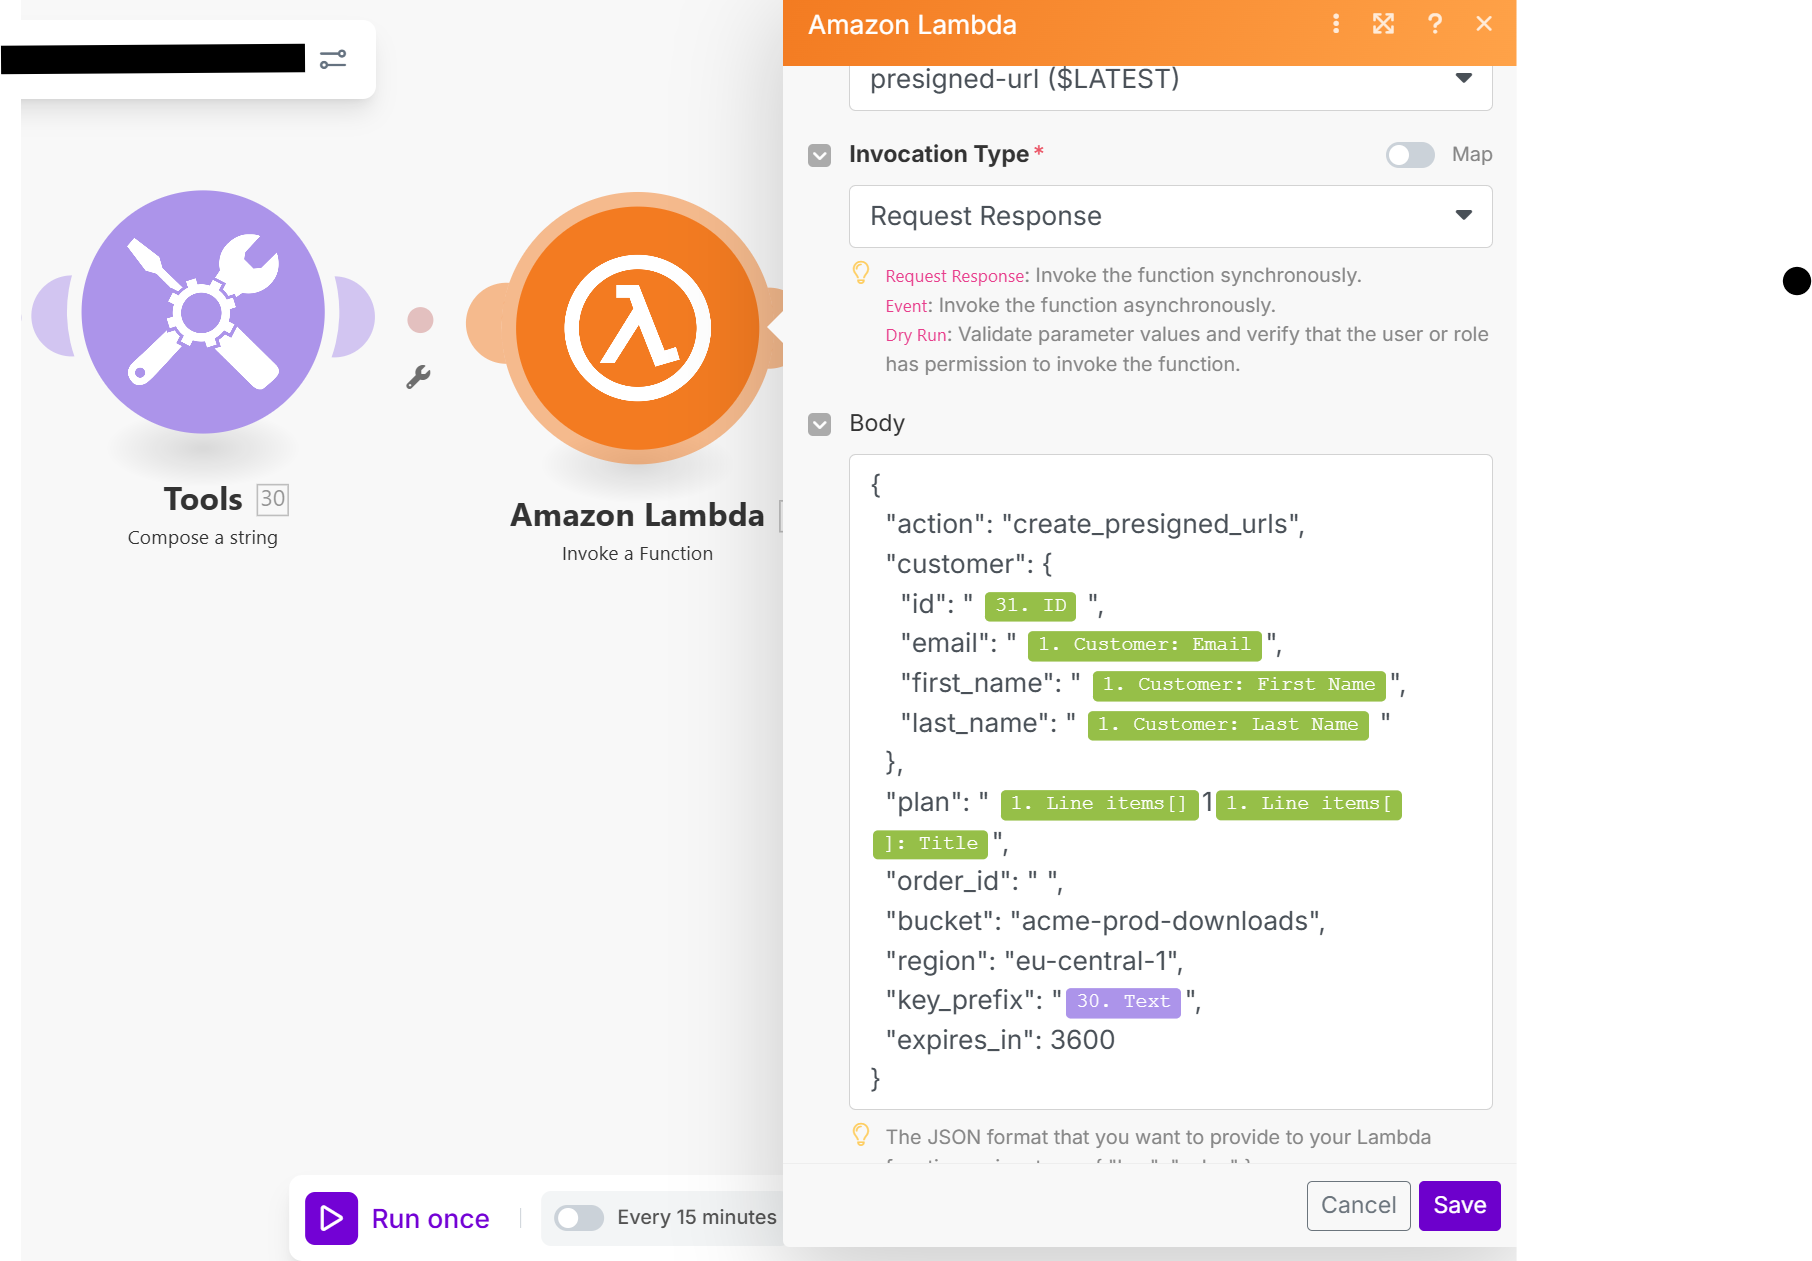Select the first '1. Line items[]' pill
Screen dimensions: 1812x1261
coord(1099,804)
